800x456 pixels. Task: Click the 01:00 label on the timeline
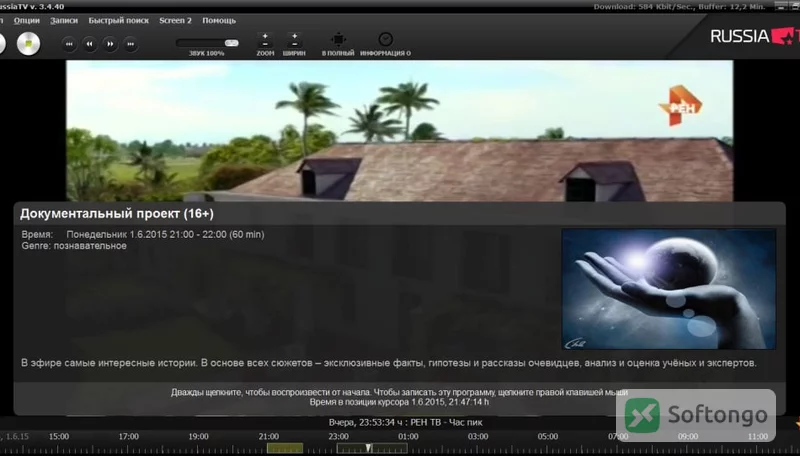pyautogui.click(x=408, y=437)
